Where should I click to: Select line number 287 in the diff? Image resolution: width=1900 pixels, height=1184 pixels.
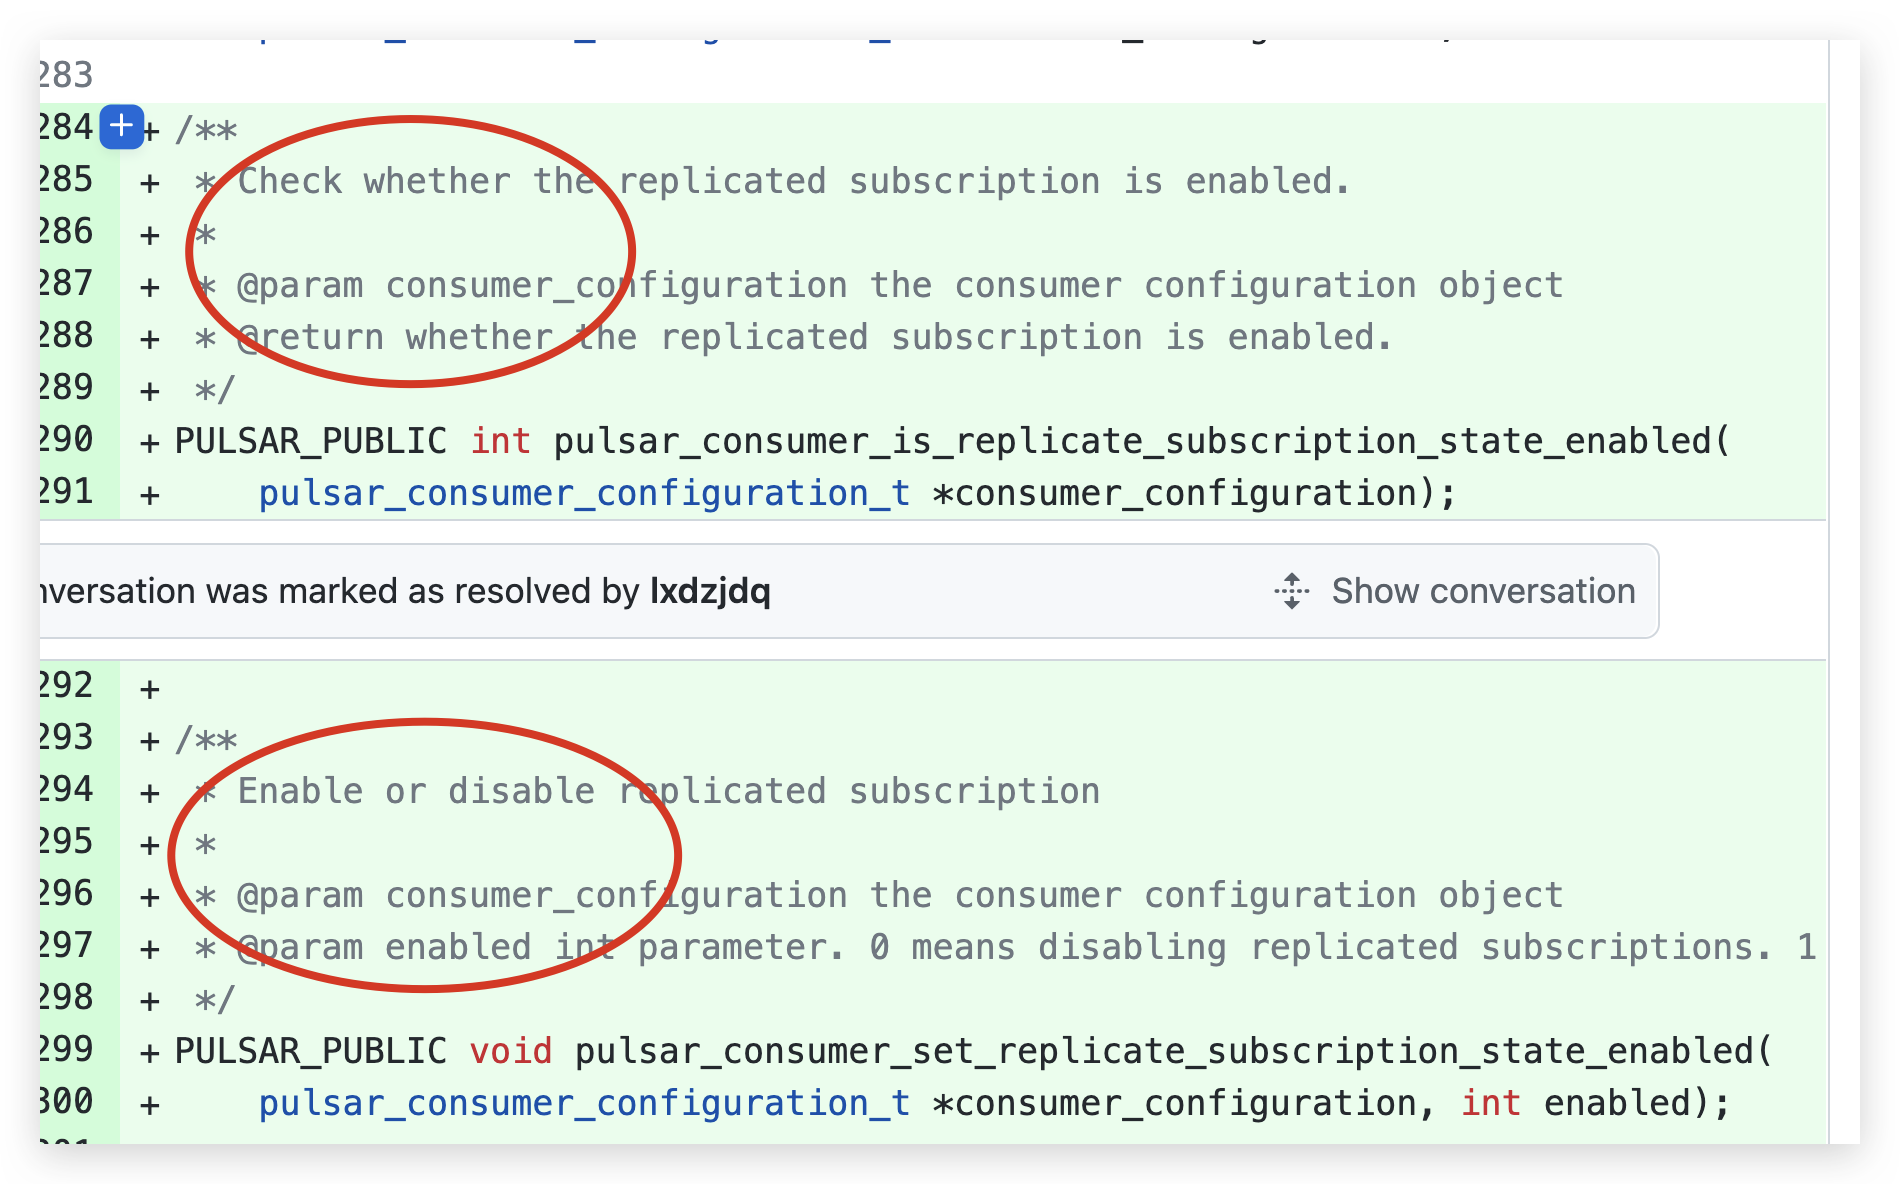[67, 284]
